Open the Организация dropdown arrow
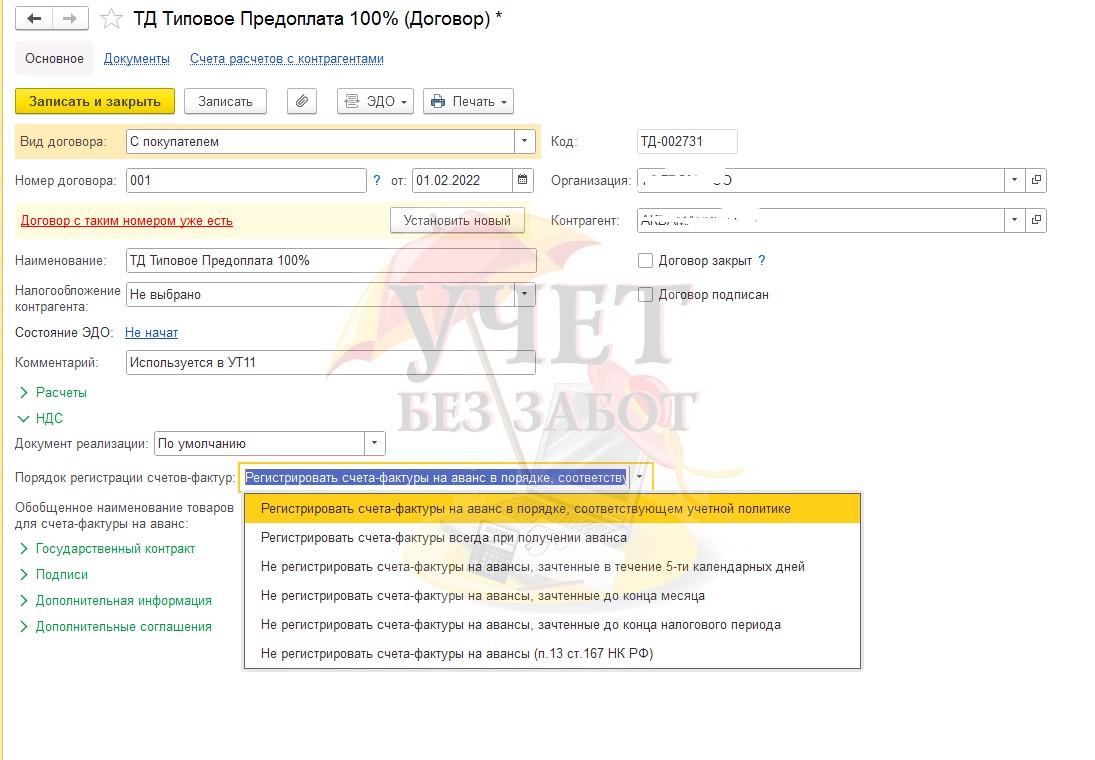This screenshot has width=1095, height=760. point(1015,180)
